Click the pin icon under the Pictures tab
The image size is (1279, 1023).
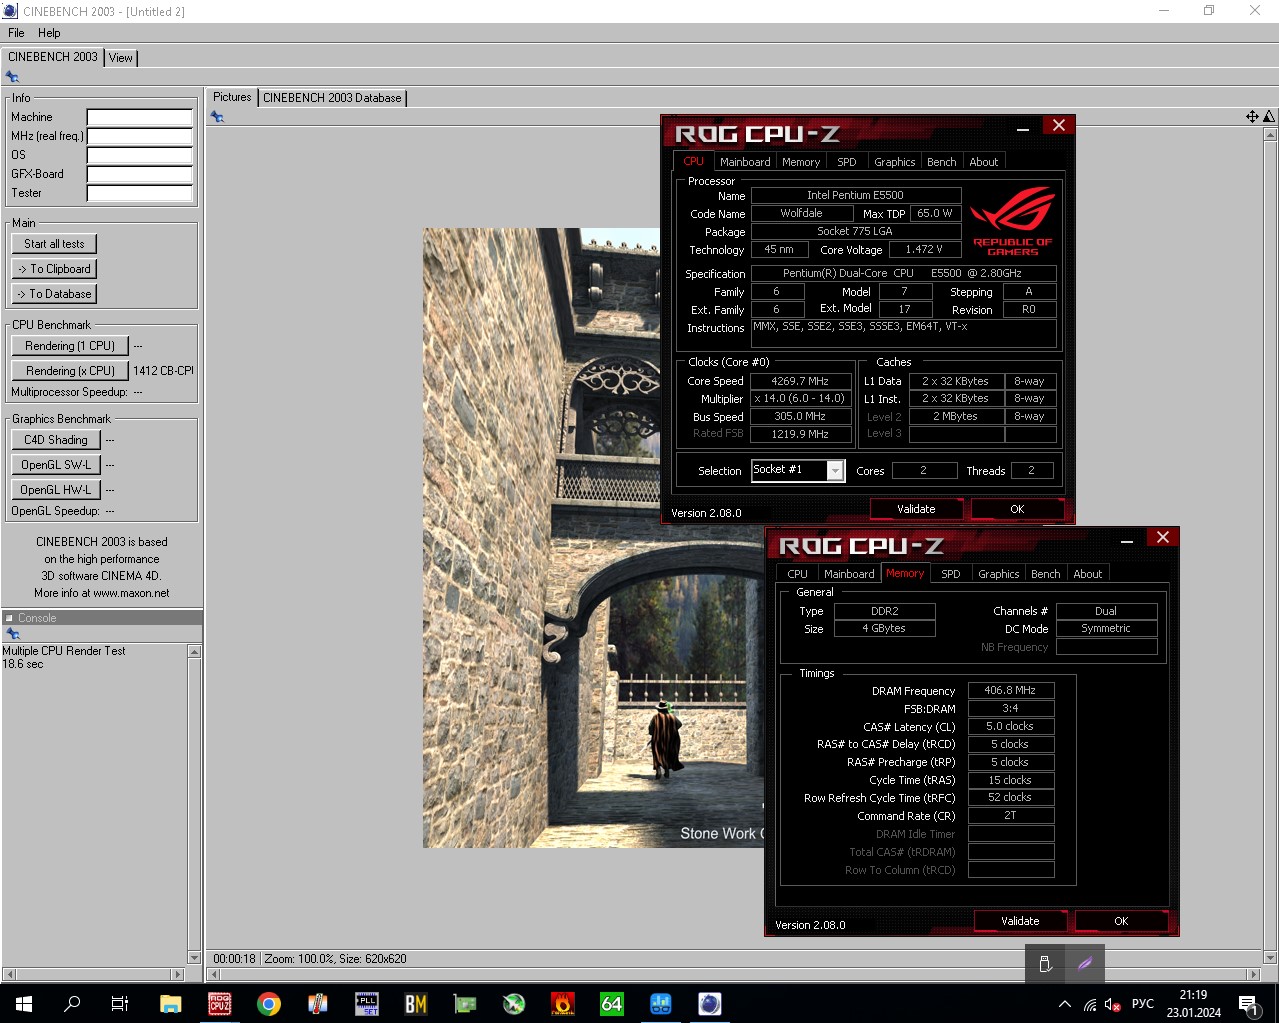[217, 117]
